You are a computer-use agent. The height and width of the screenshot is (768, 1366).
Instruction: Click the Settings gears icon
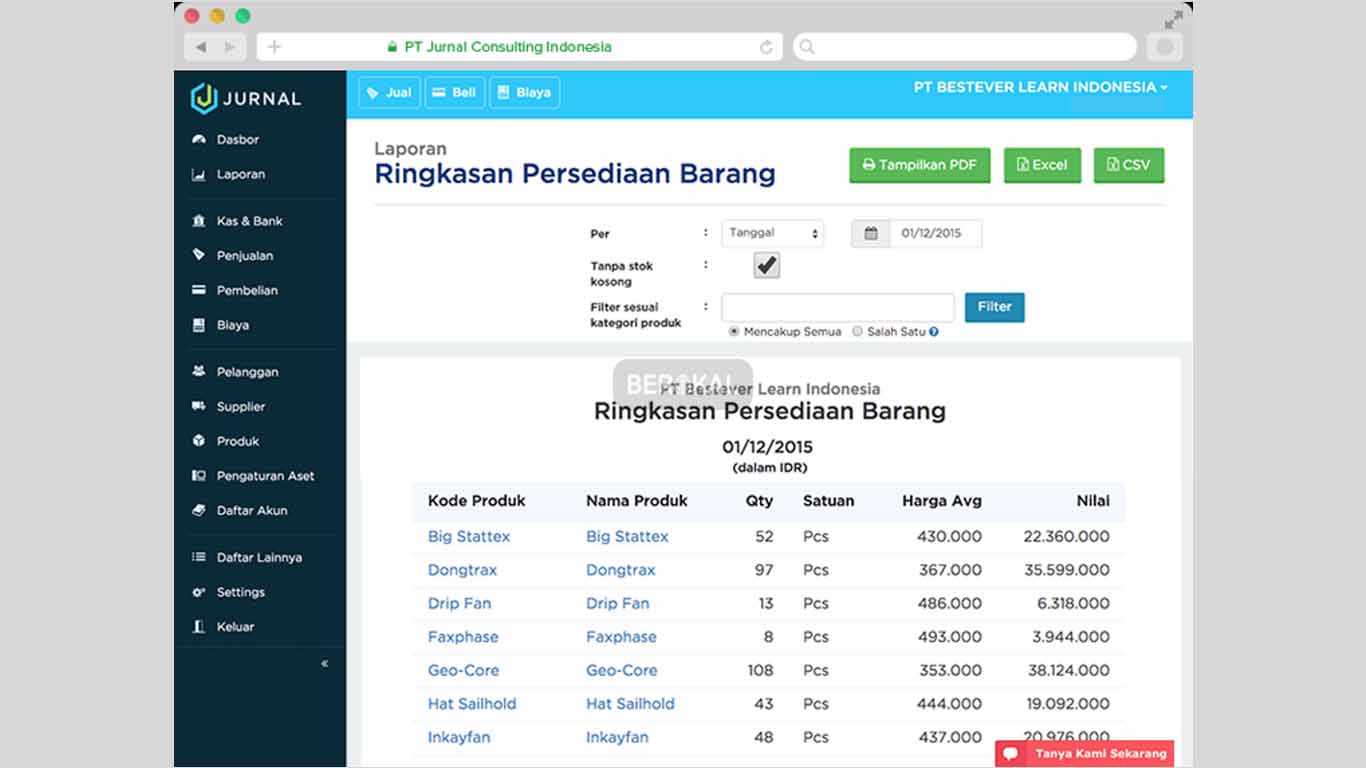(x=199, y=592)
